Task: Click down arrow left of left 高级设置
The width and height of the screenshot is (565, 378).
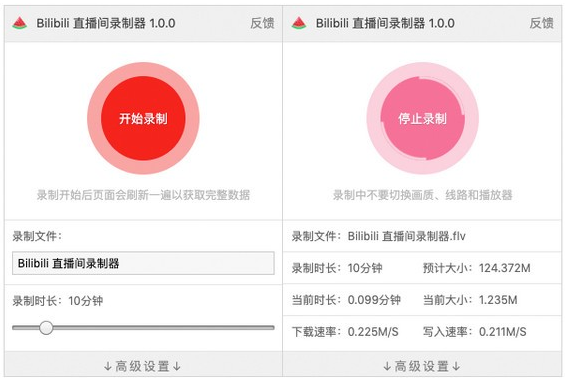Action: 108,366
